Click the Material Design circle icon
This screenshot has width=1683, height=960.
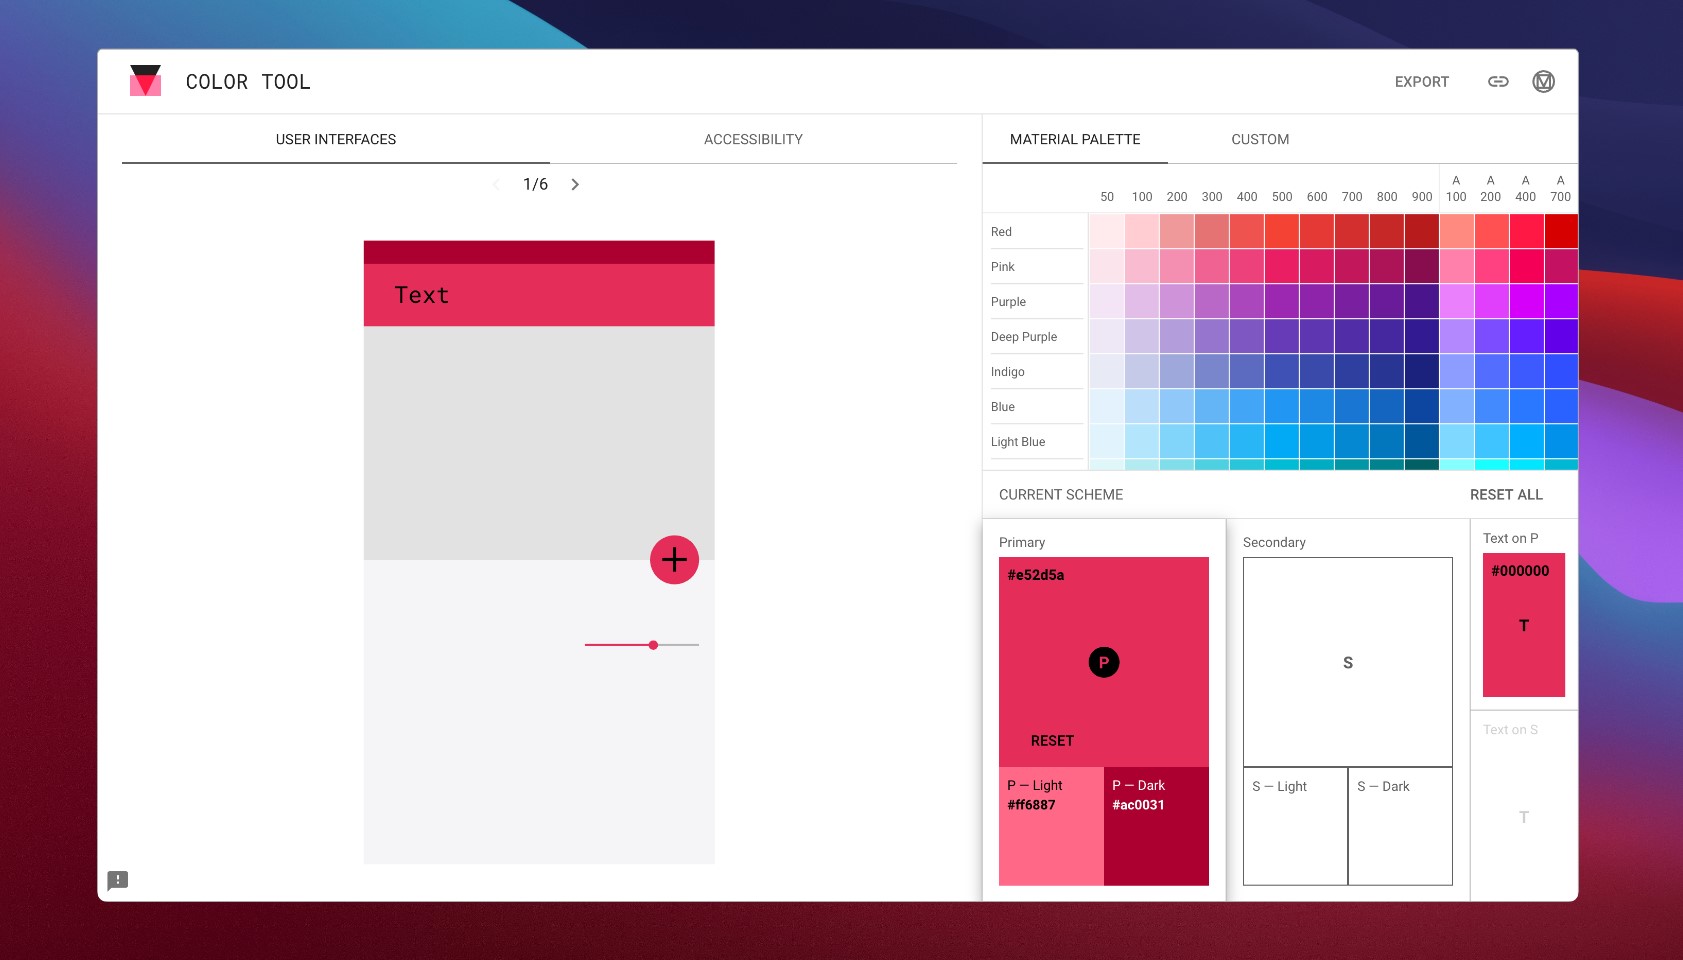[x=1543, y=81]
